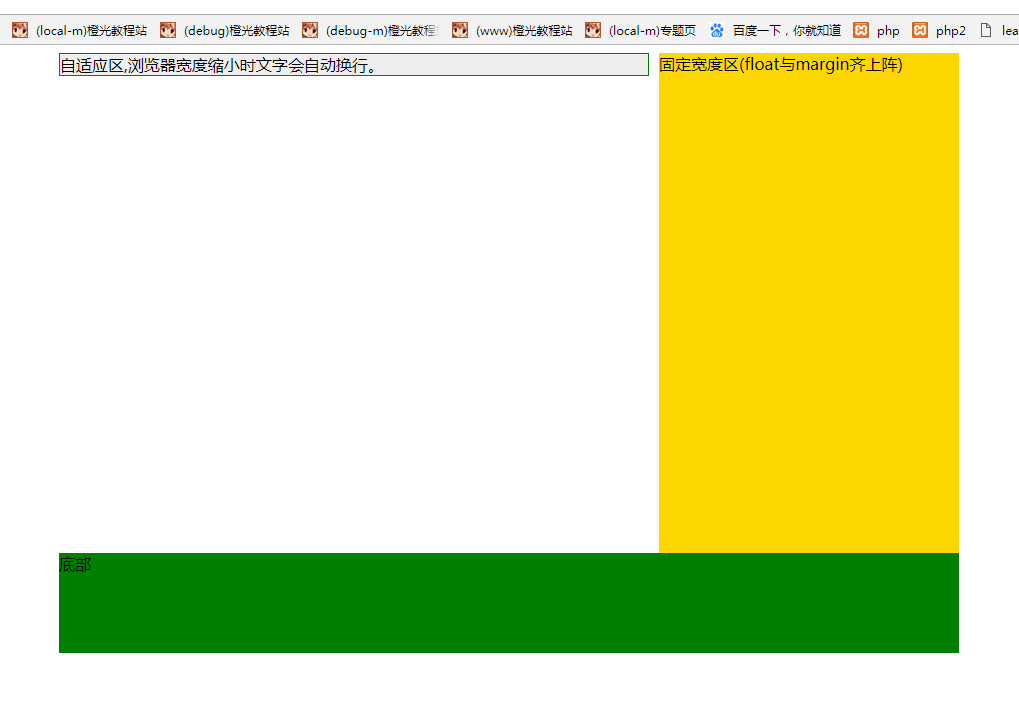Click the orange XAMPP icon beside php

tap(861, 30)
